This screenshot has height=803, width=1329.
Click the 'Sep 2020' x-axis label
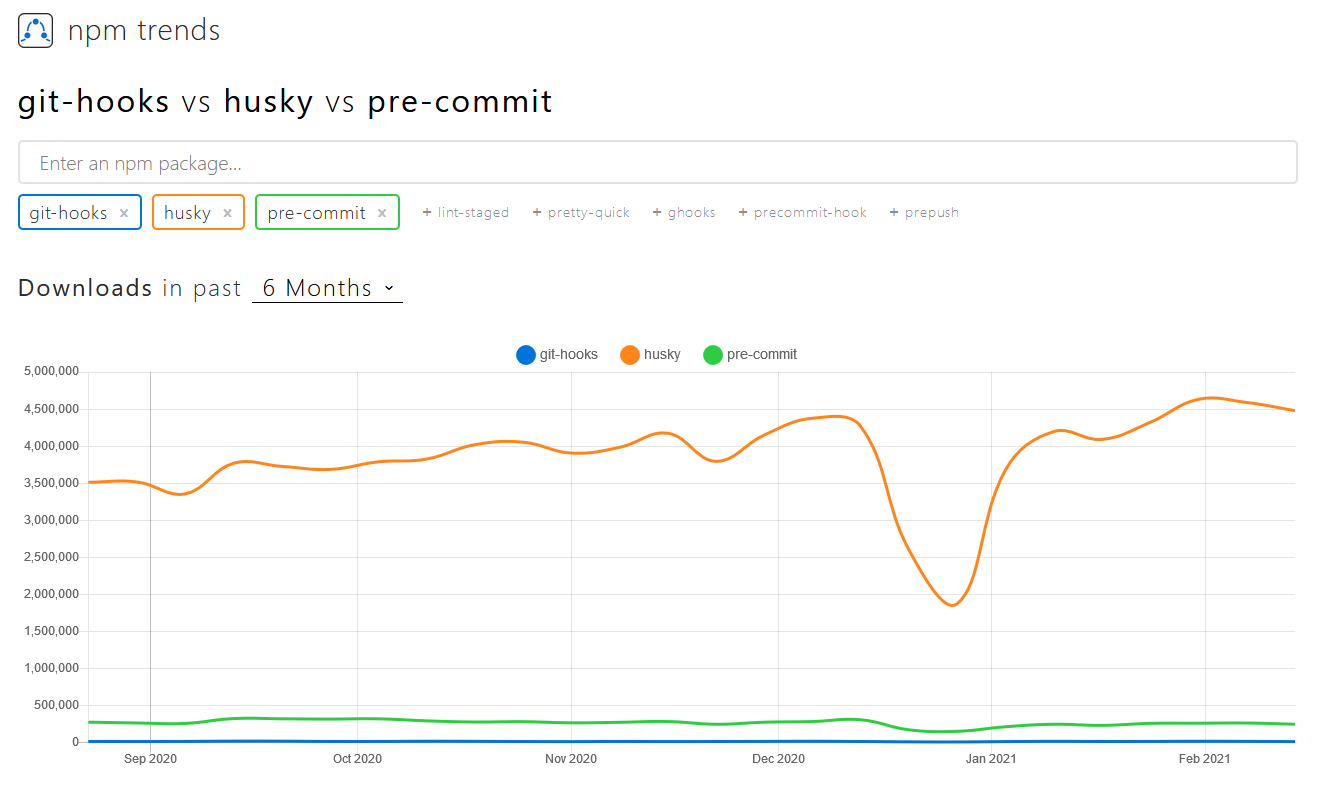pos(150,759)
